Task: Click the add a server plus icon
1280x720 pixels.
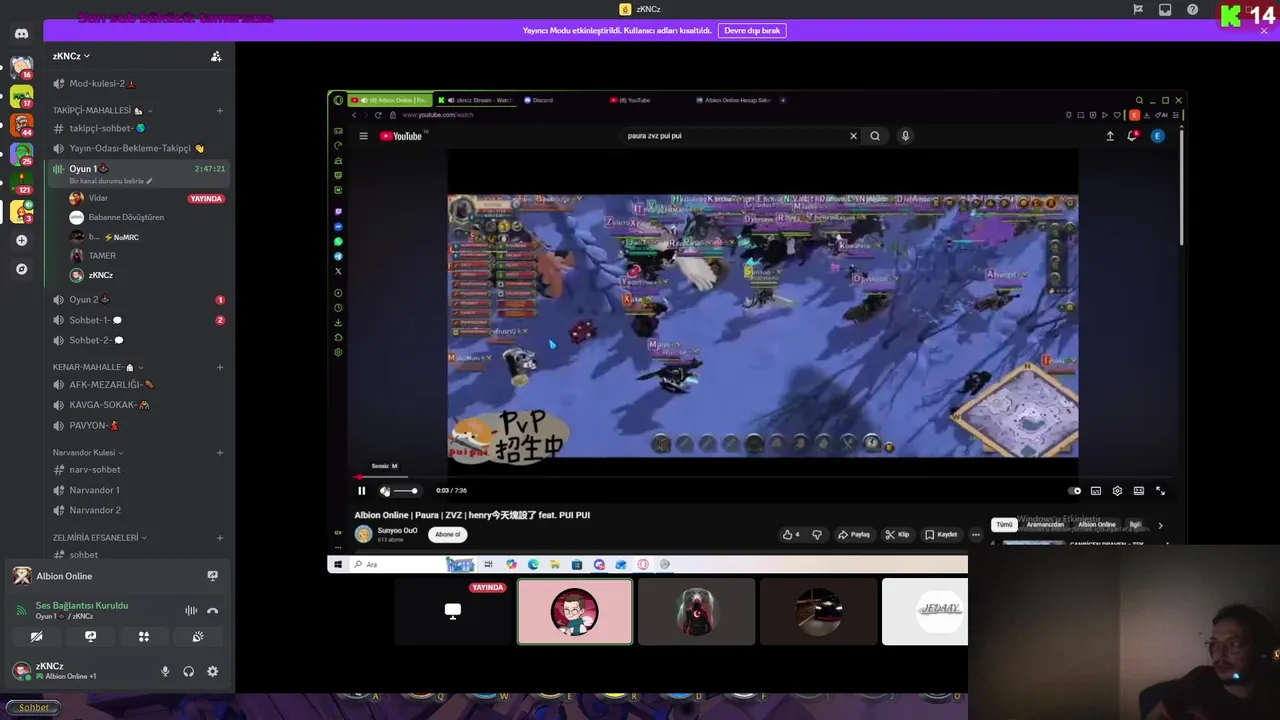Action: [x=22, y=240]
